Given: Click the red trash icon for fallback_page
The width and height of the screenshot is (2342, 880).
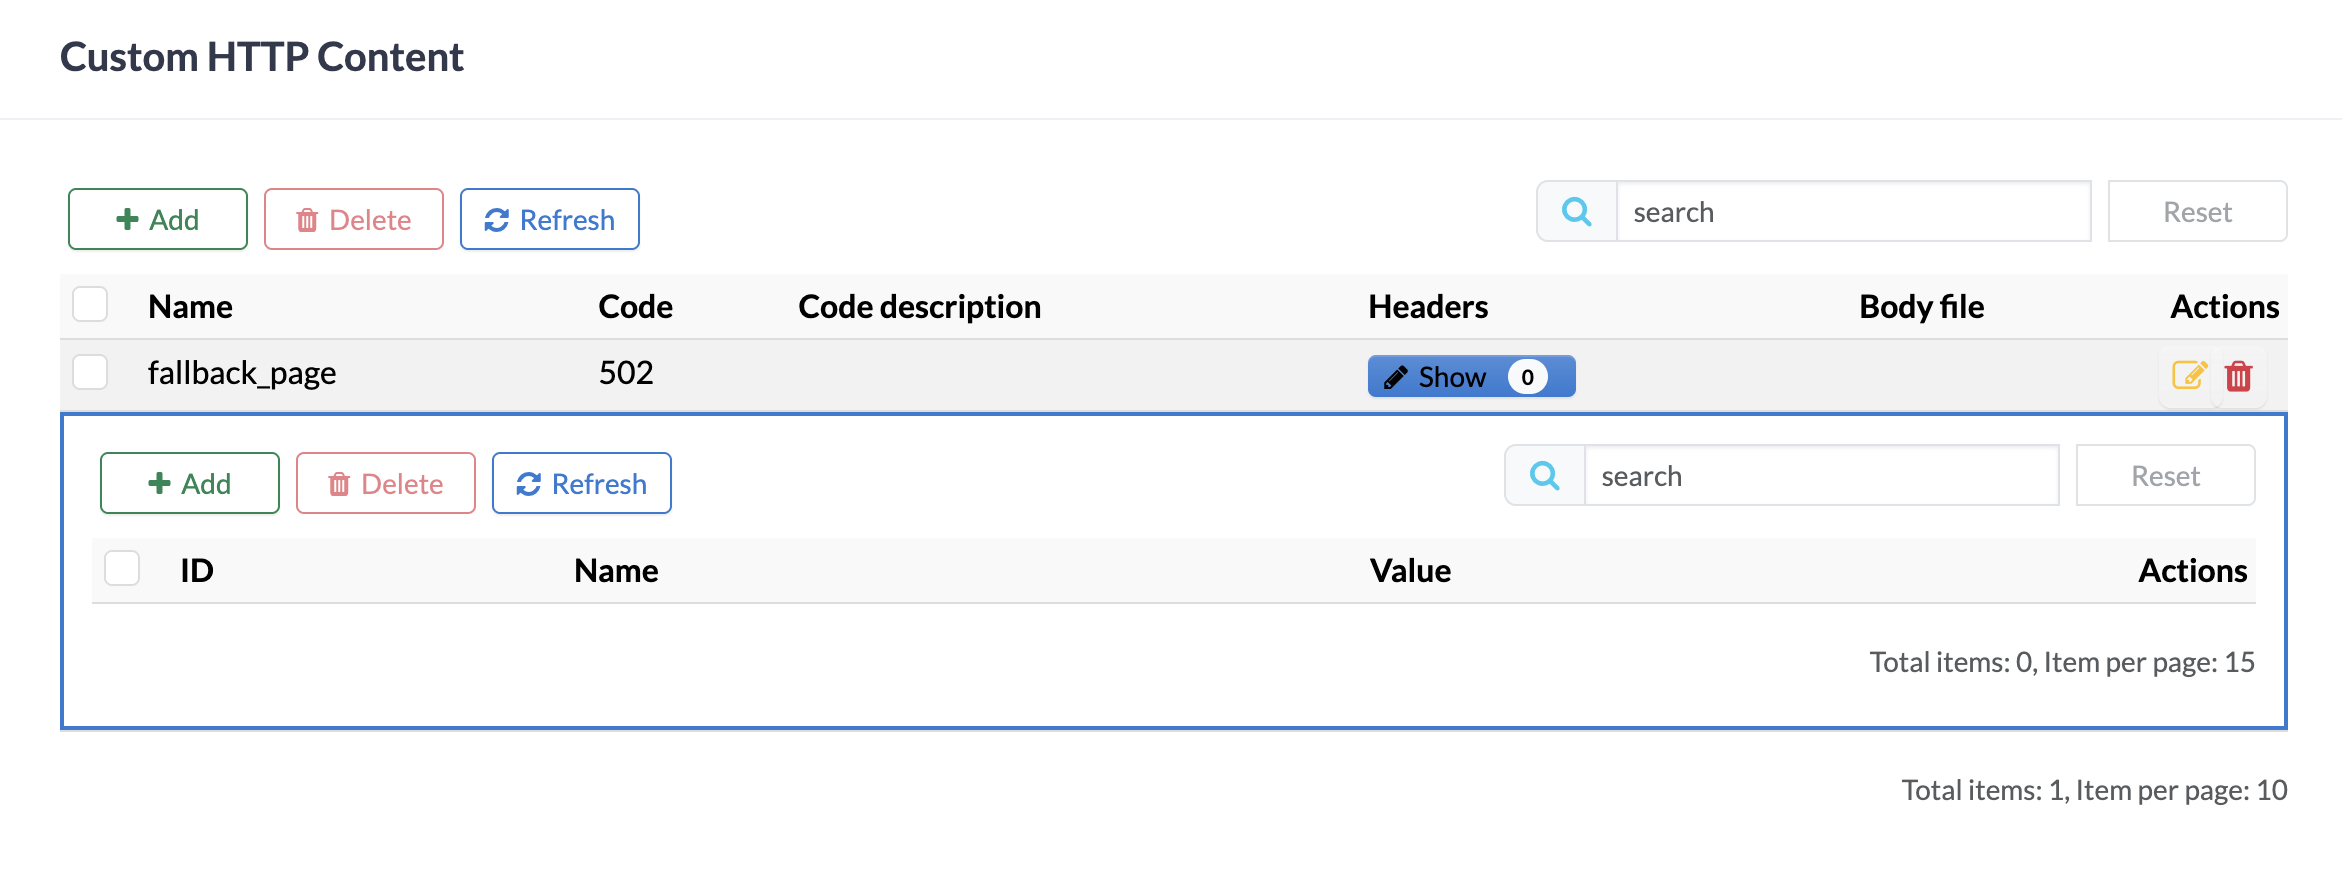Looking at the screenshot, I should 2239,376.
